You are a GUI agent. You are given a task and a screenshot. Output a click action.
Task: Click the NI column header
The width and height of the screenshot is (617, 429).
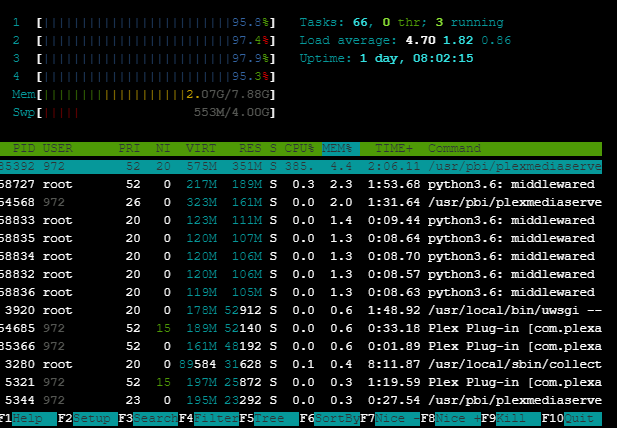pyautogui.click(x=163, y=149)
